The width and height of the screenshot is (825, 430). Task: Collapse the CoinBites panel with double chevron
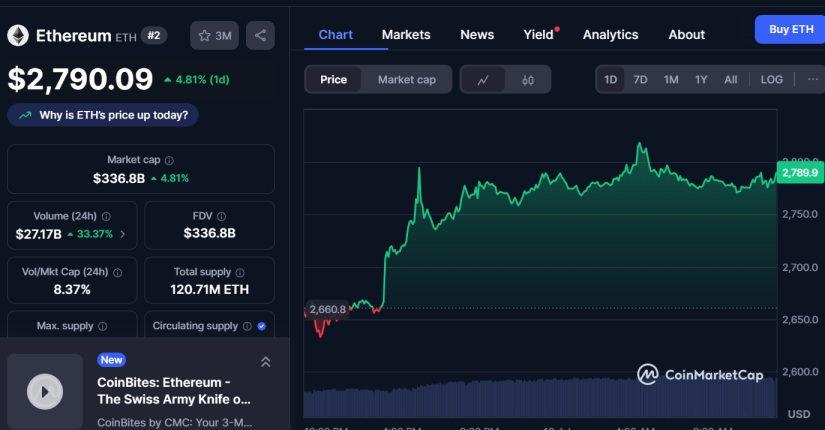click(x=266, y=362)
